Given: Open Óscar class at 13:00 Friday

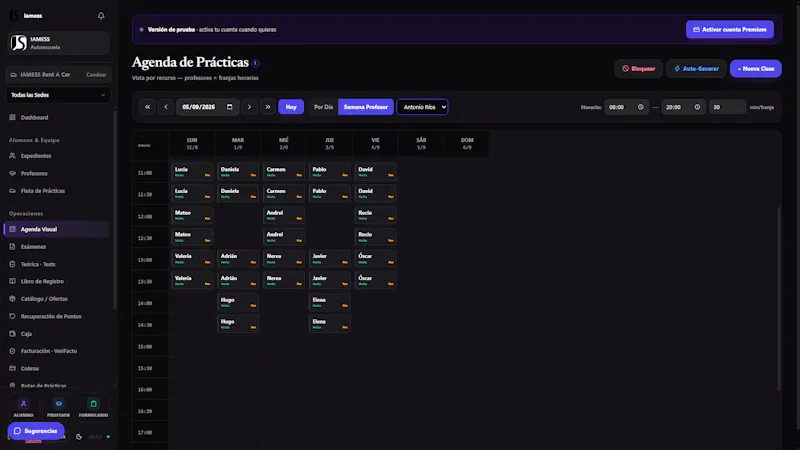Looking at the screenshot, I should pyautogui.click(x=376, y=259).
